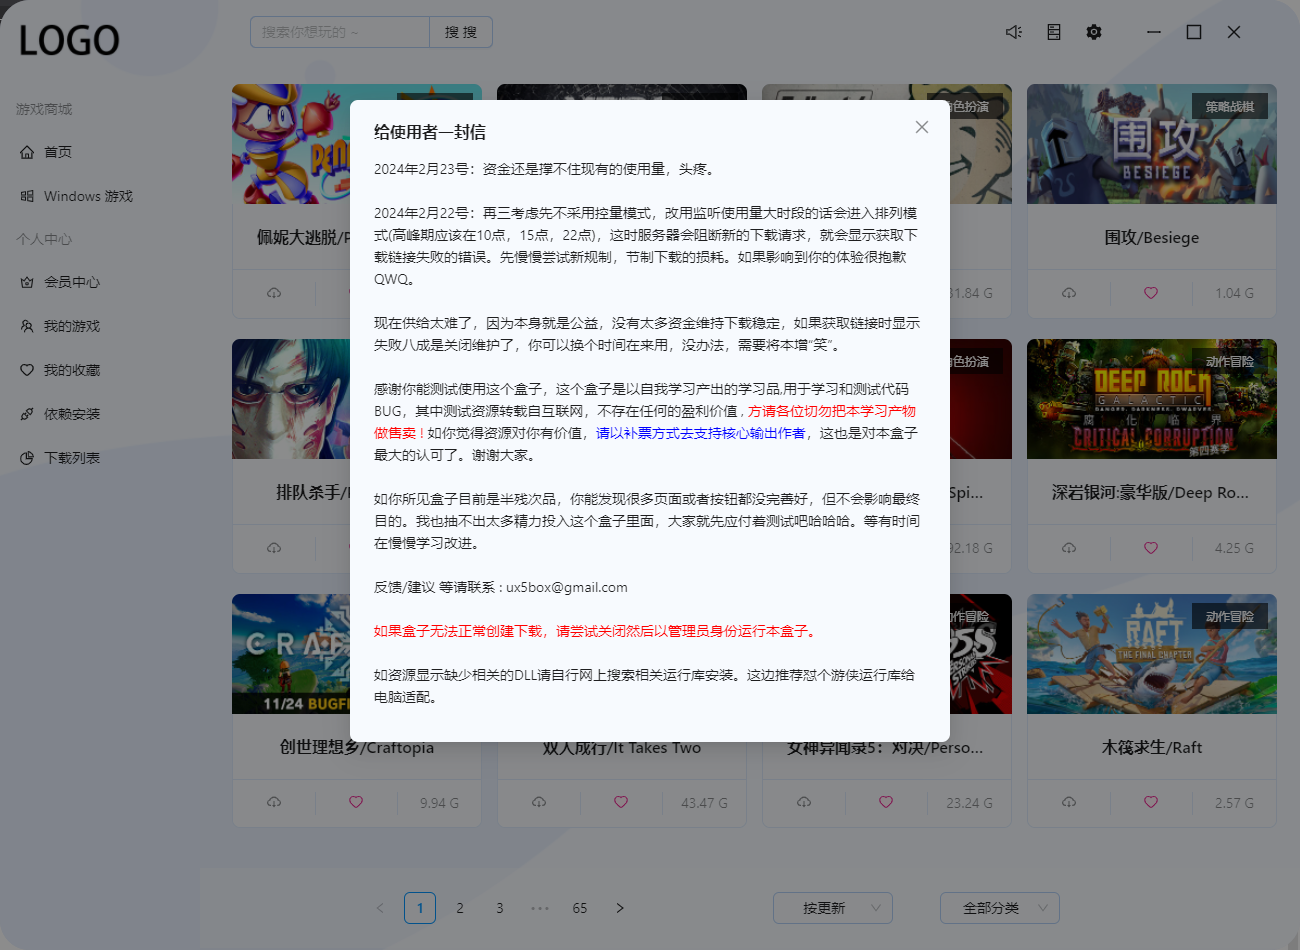The image size is (1300, 950).
Task: Click the download cloud icon for 木筏求生/Raft
Action: coord(1069,802)
